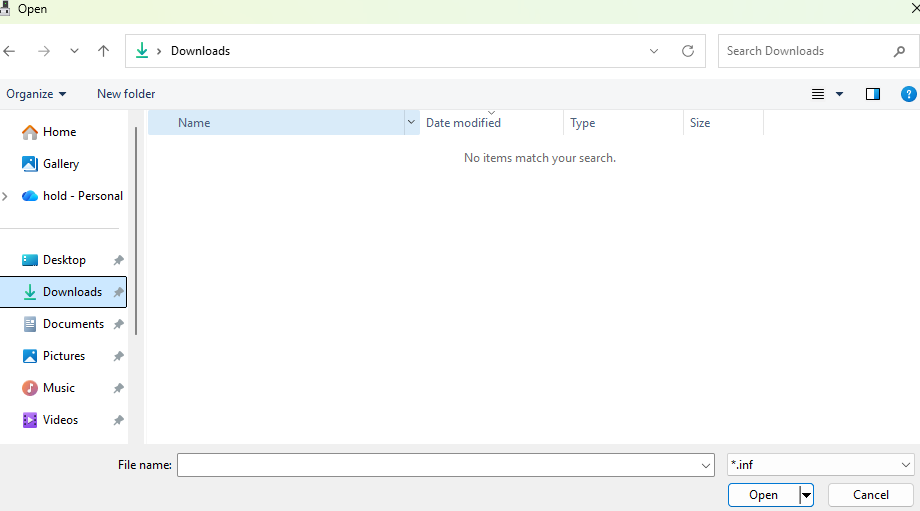
Task: Click the navigation pane scrollbar
Action: pyautogui.click(x=136, y=231)
